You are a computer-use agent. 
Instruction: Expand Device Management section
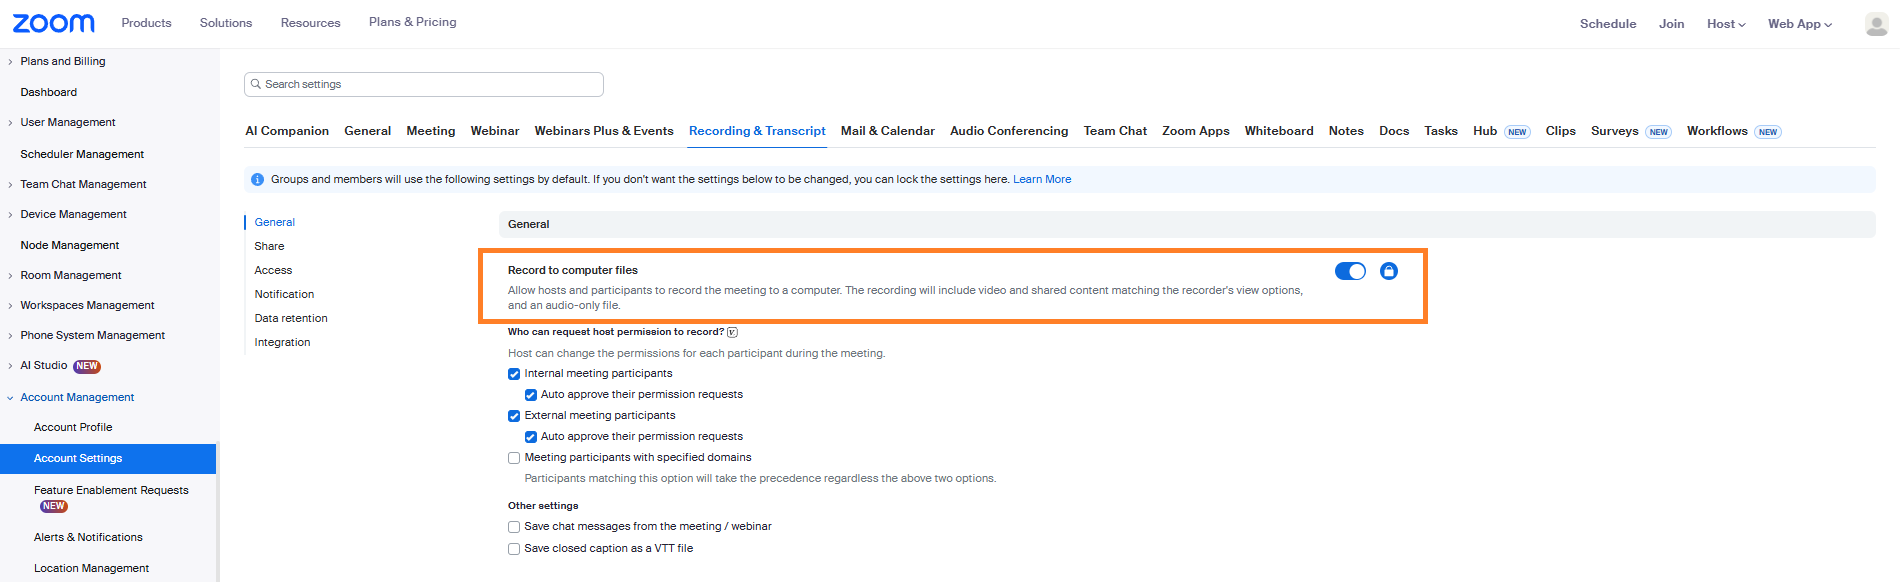pos(10,215)
